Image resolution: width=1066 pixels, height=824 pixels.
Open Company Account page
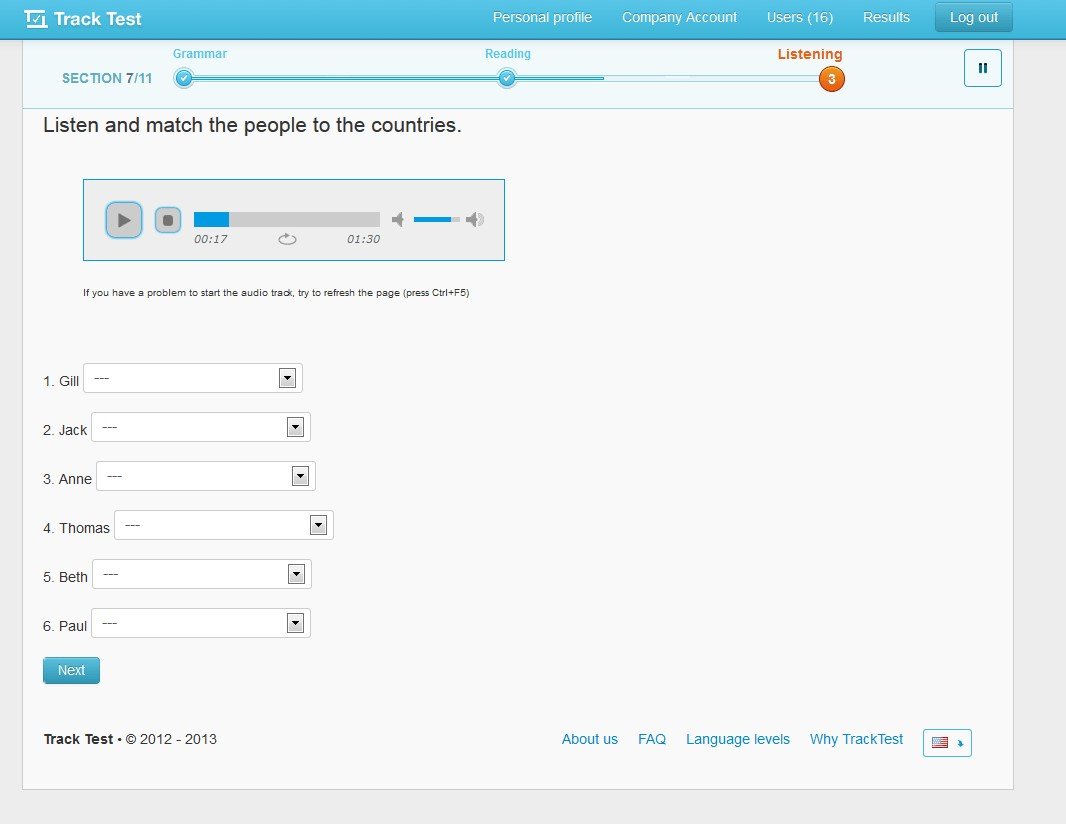pyautogui.click(x=679, y=18)
